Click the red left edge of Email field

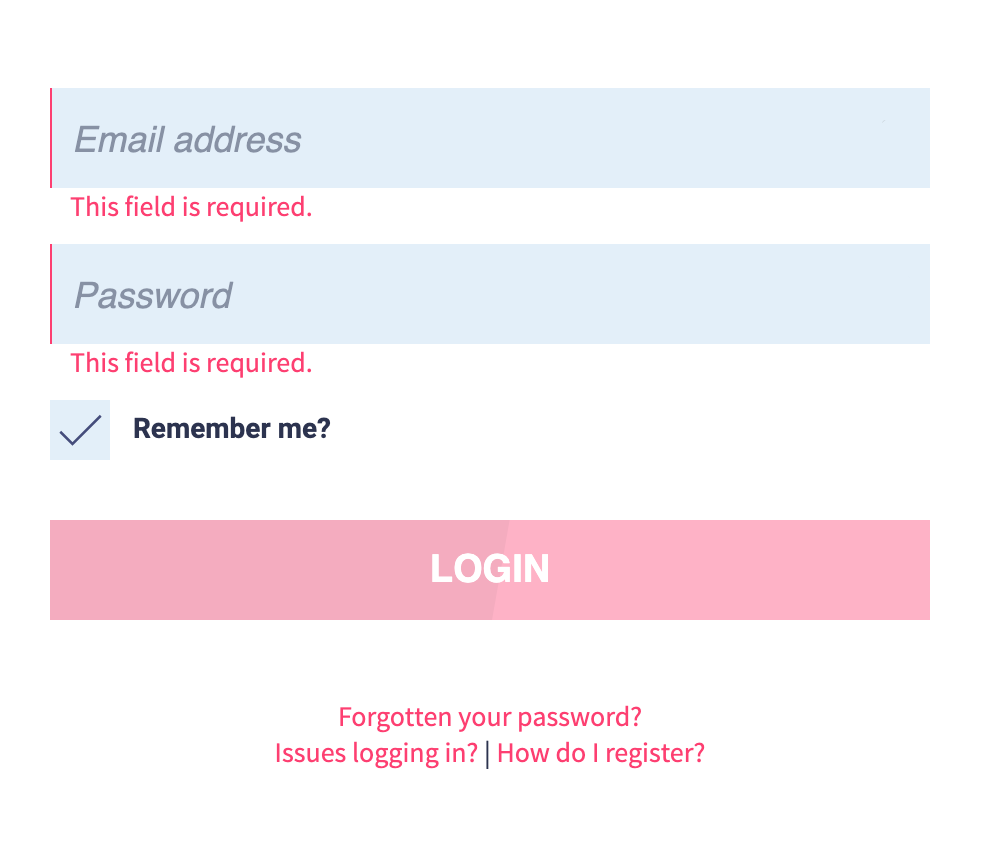pos(51,138)
